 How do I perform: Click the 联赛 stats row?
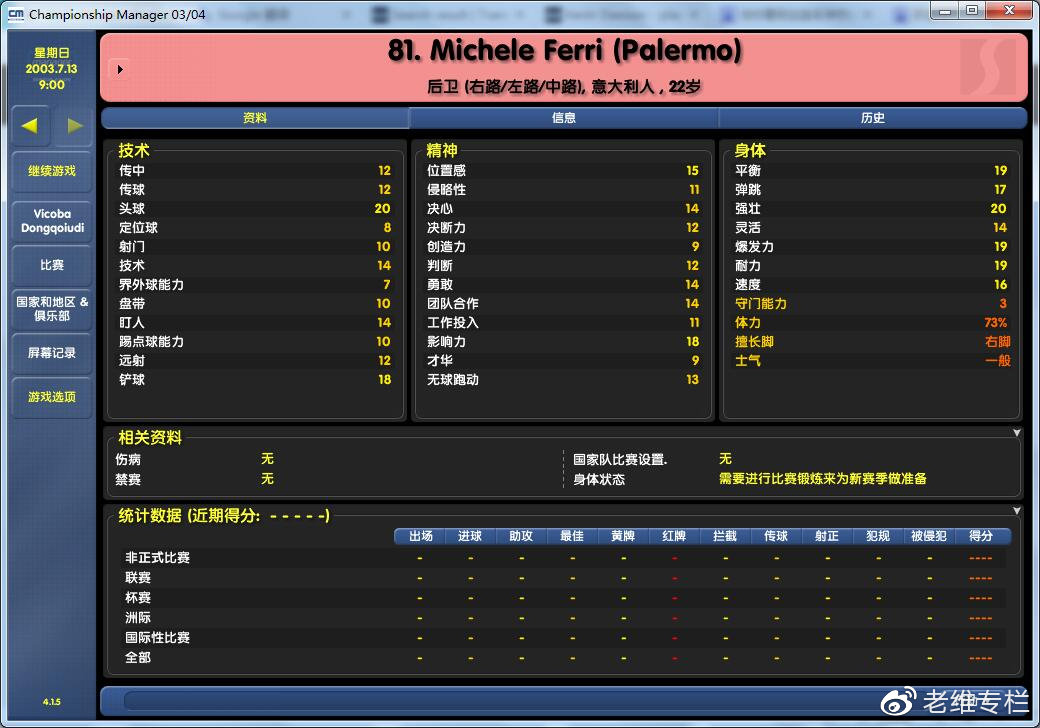click(564, 577)
